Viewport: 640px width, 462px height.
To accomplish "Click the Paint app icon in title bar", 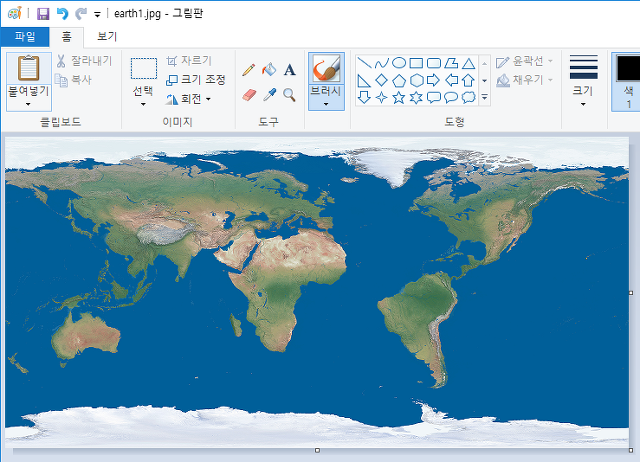I will pos(14,13).
